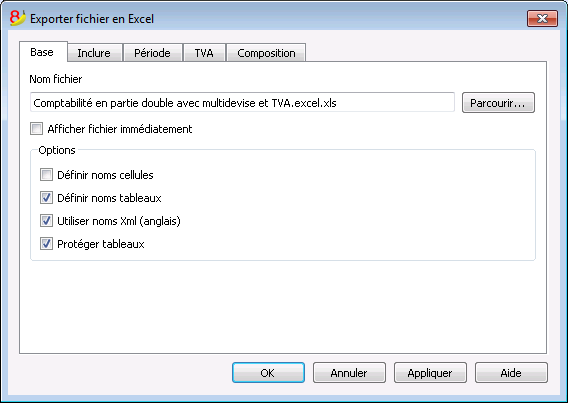The height and width of the screenshot is (403, 568).
Task: Uncheck Définir noms tableaux
Action: pyautogui.click(x=46, y=198)
